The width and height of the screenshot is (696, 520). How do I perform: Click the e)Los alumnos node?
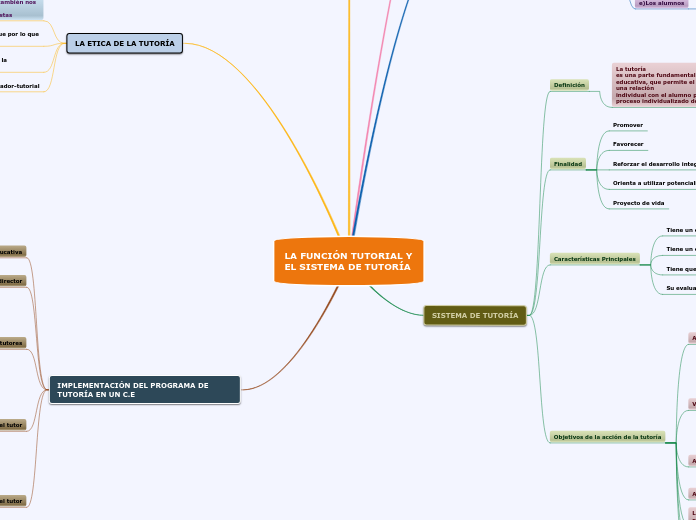coord(661,4)
